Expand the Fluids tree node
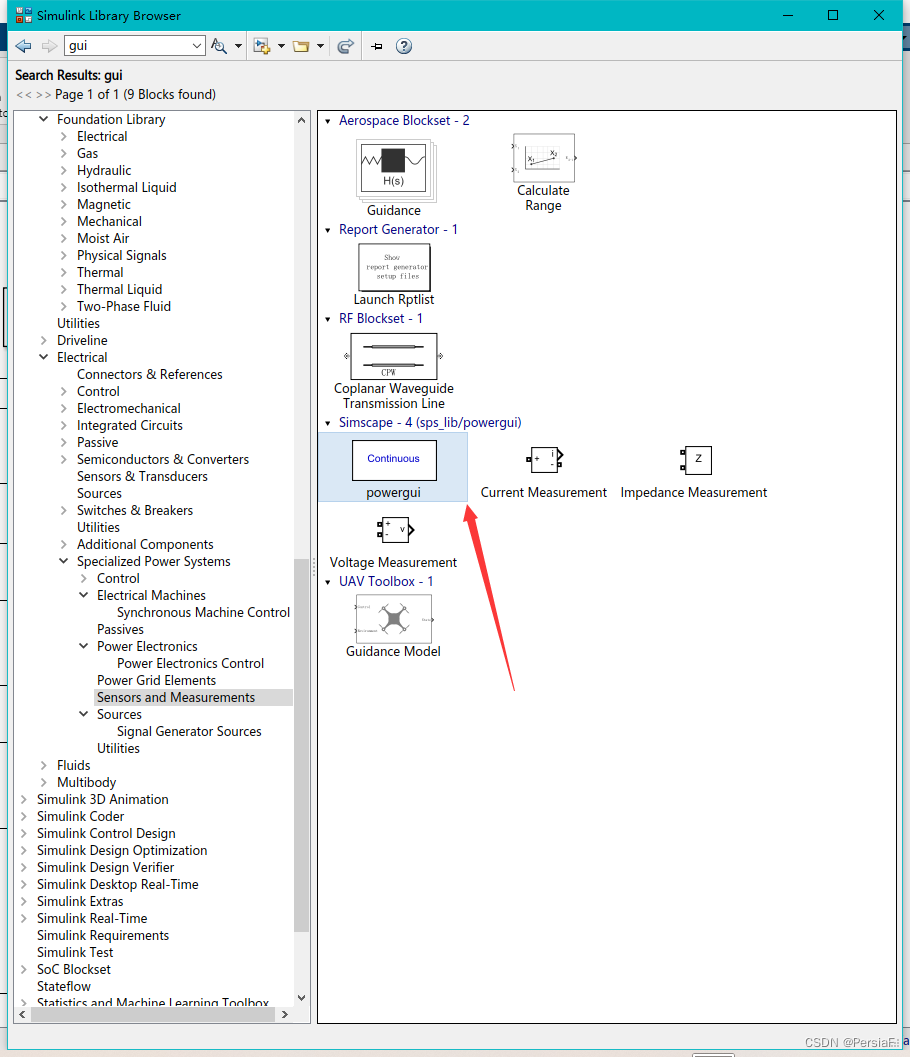 pos(44,765)
